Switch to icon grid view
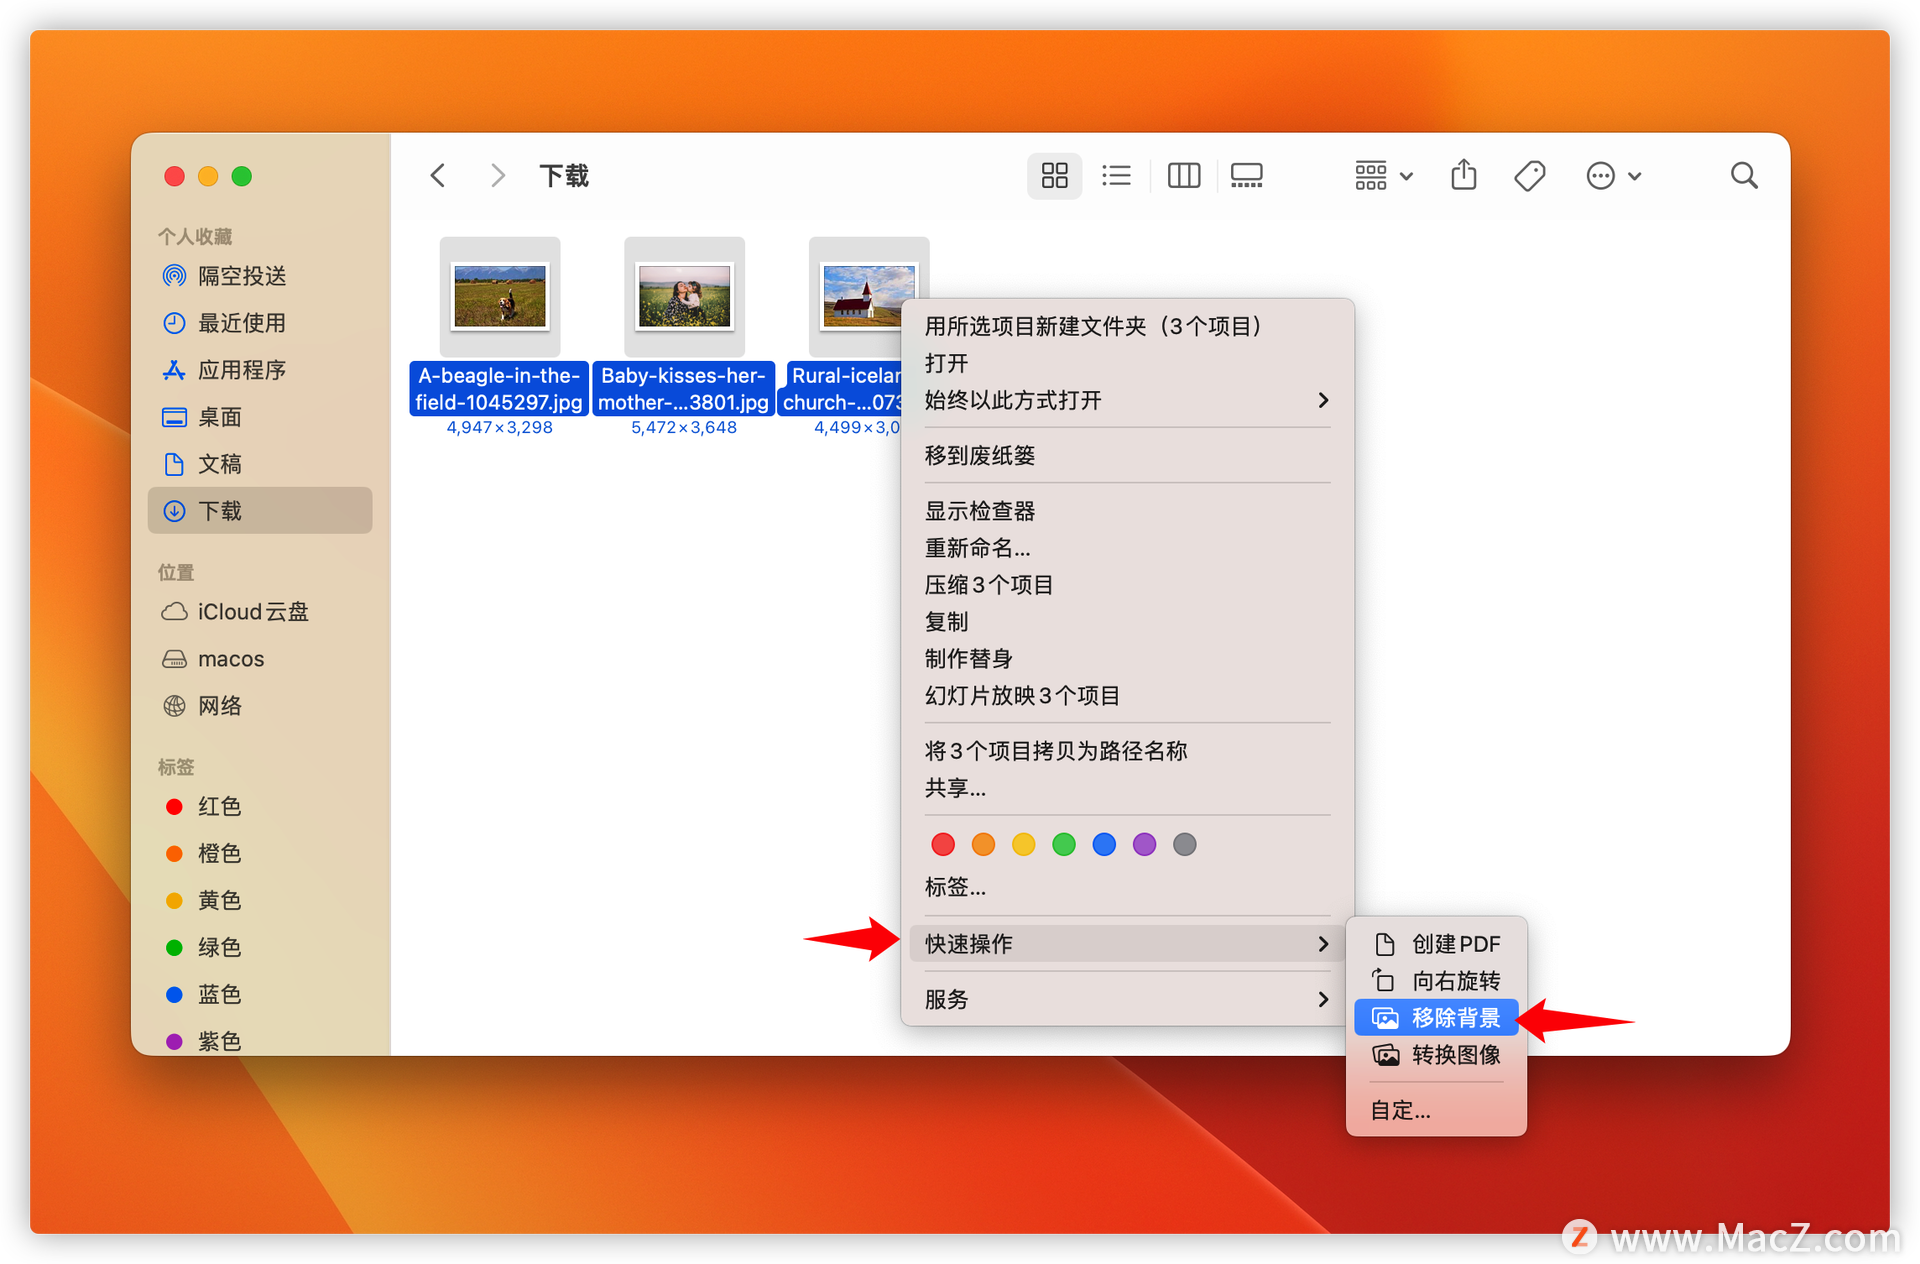The width and height of the screenshot is (1920, 1264). [1054, 176]
